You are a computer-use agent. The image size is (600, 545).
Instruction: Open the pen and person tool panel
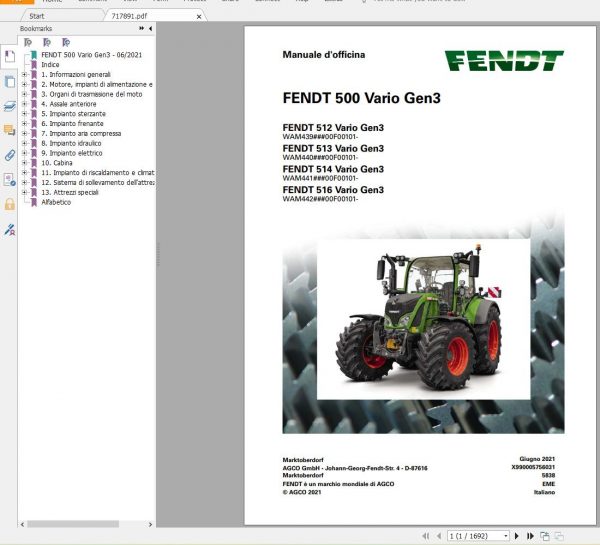pos(10,230)
